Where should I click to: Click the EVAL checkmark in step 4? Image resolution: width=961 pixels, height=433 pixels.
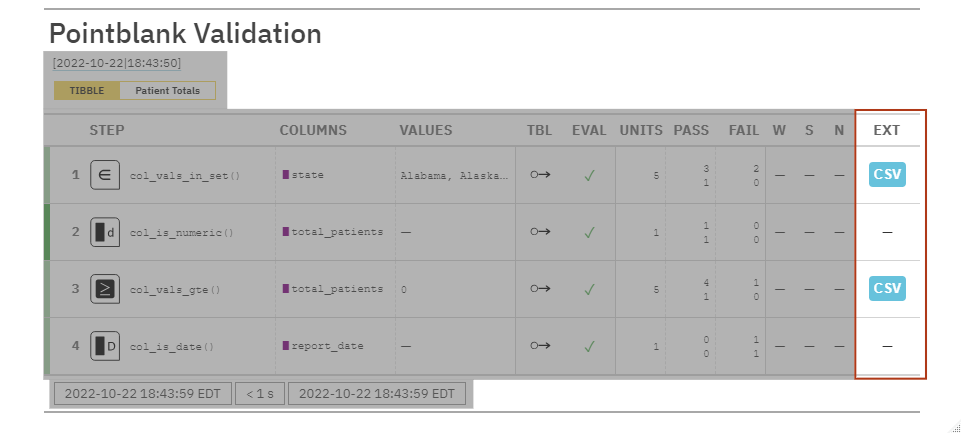pos(590,346)
